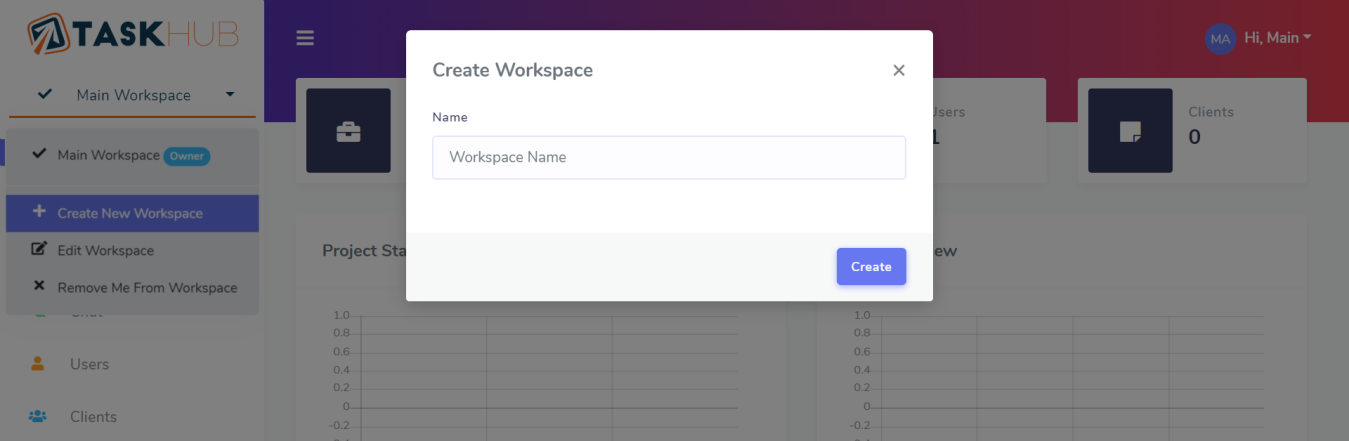Select Main Workspace with the Owner badge
This screenshot has height=441, width=1349.
[x=109, y=155]
